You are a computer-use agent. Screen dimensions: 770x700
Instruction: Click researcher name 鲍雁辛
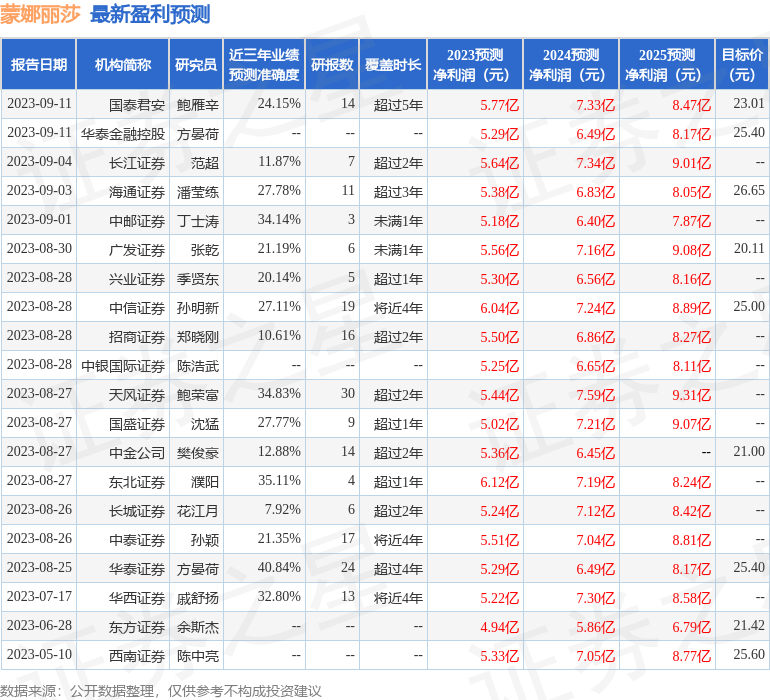(x=198, y=105)
